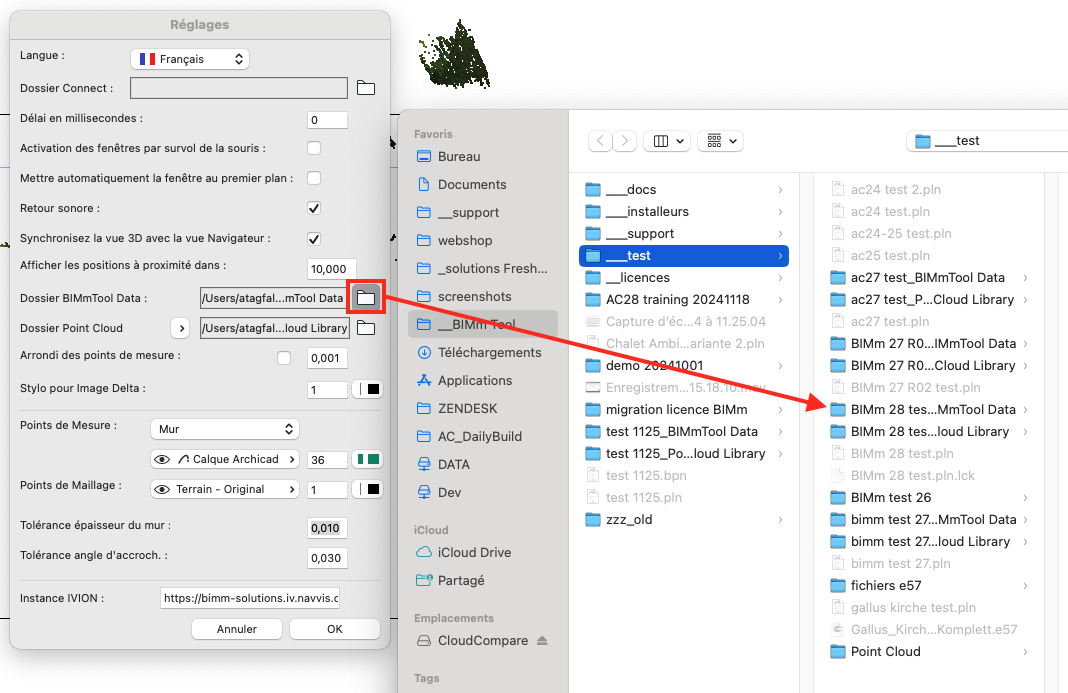Viewport: 1068px width, 693px height.
Task: Open the Applications sidebar location
Action: pyautogui.click(x=475, y=380)
